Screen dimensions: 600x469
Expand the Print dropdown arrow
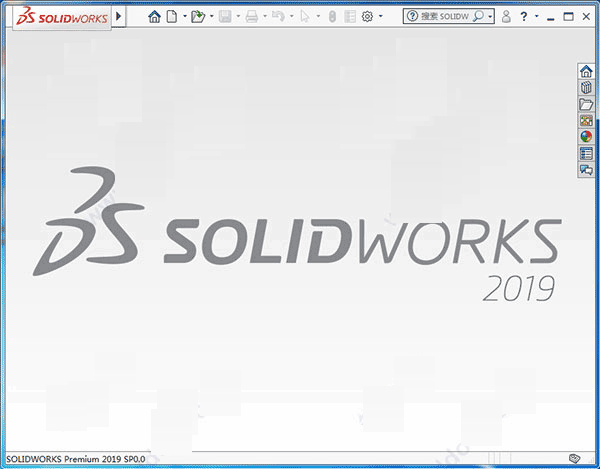pos(265,16)
